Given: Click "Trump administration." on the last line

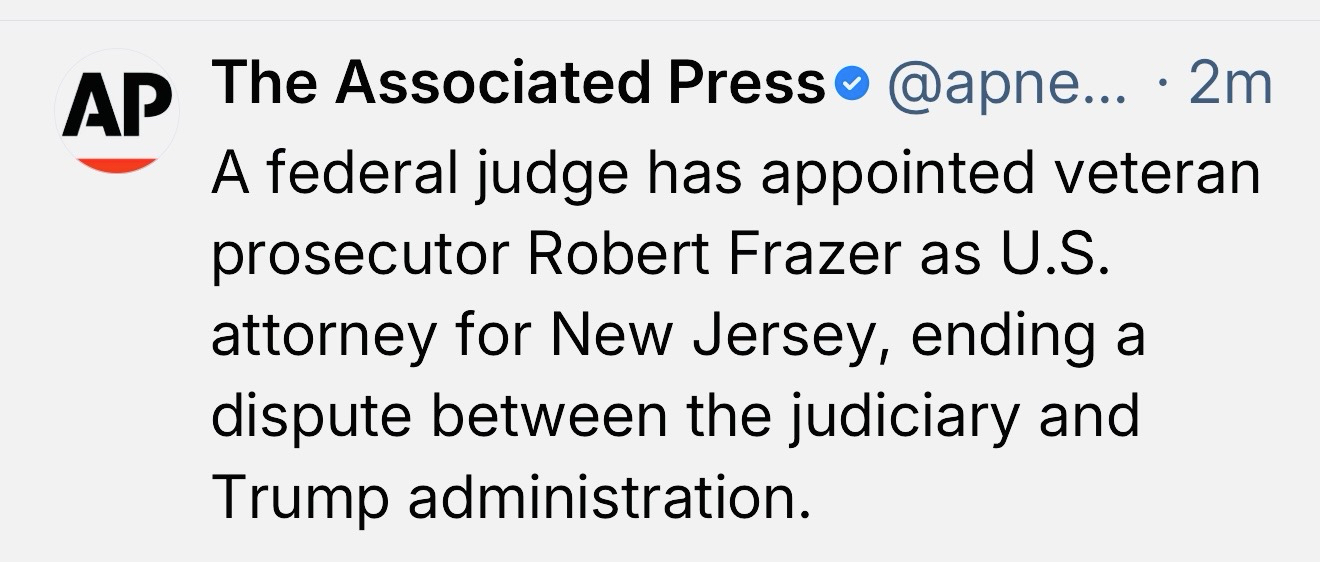Looking at the screenshot, I should (508, 497).
